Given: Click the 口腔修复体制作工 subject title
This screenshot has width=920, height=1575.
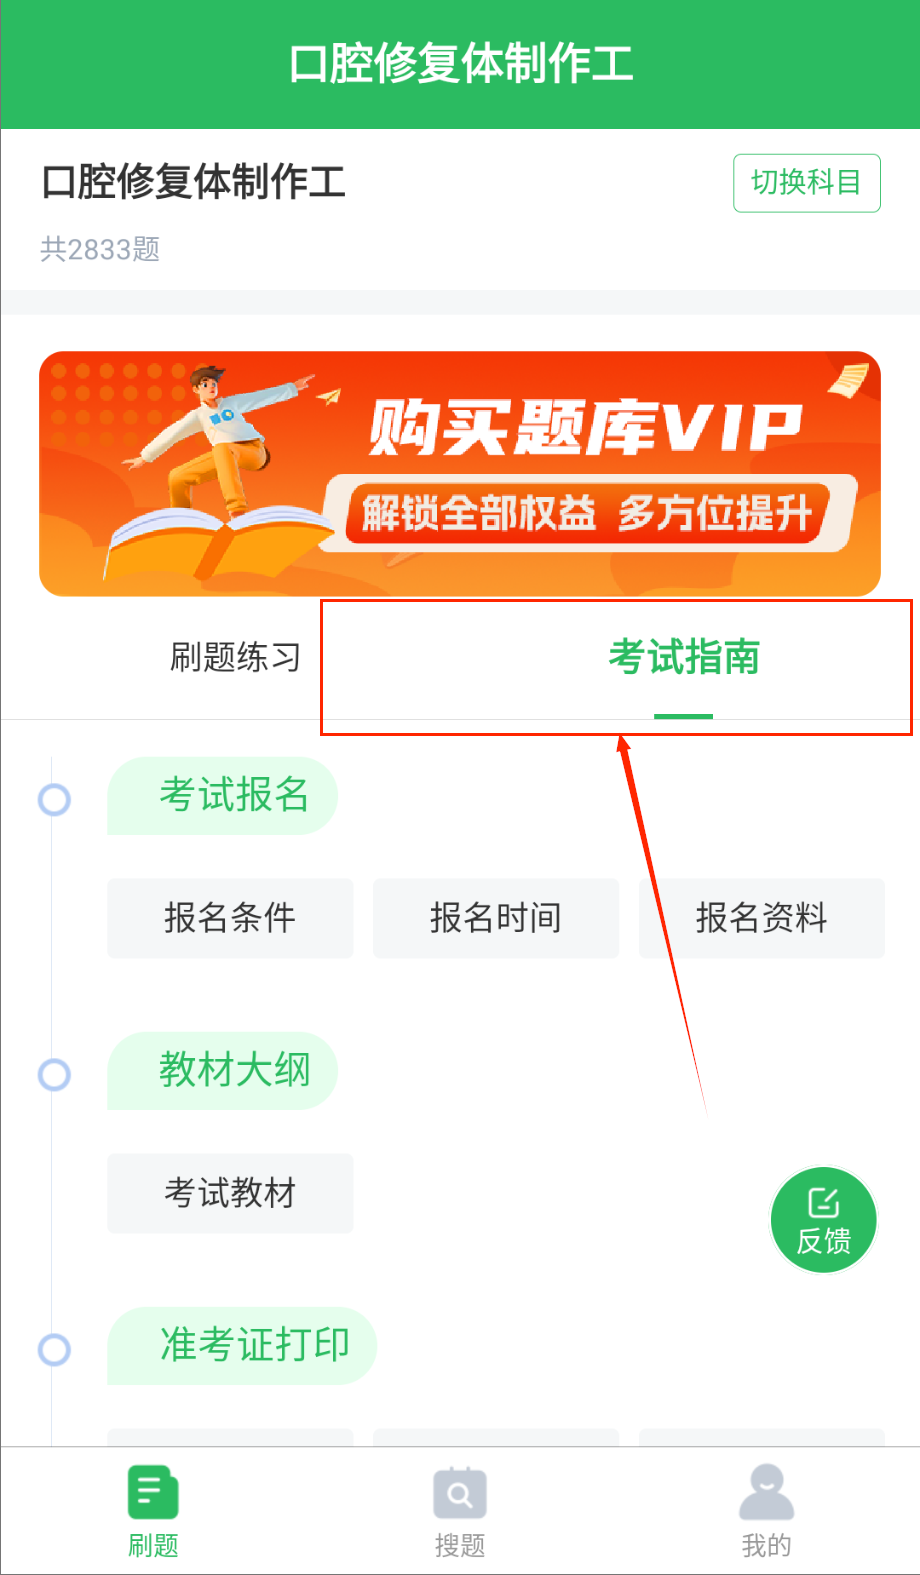Looking at the screenshot, I should [x=194, y=182].
